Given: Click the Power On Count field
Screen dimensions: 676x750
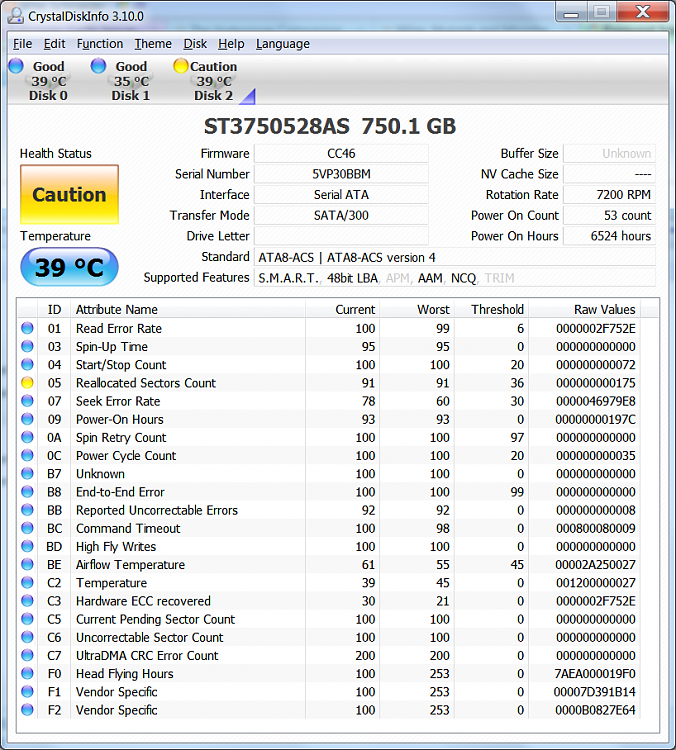Looking at the screenshot, I should pyautogui.click(x=610, y=215).
